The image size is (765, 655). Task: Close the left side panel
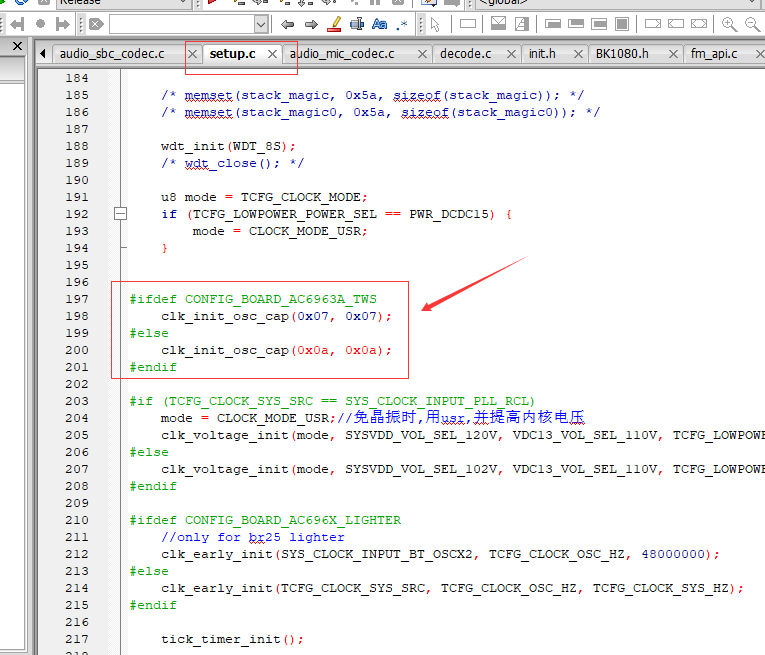pyautogui.click(x=18, y=46)
